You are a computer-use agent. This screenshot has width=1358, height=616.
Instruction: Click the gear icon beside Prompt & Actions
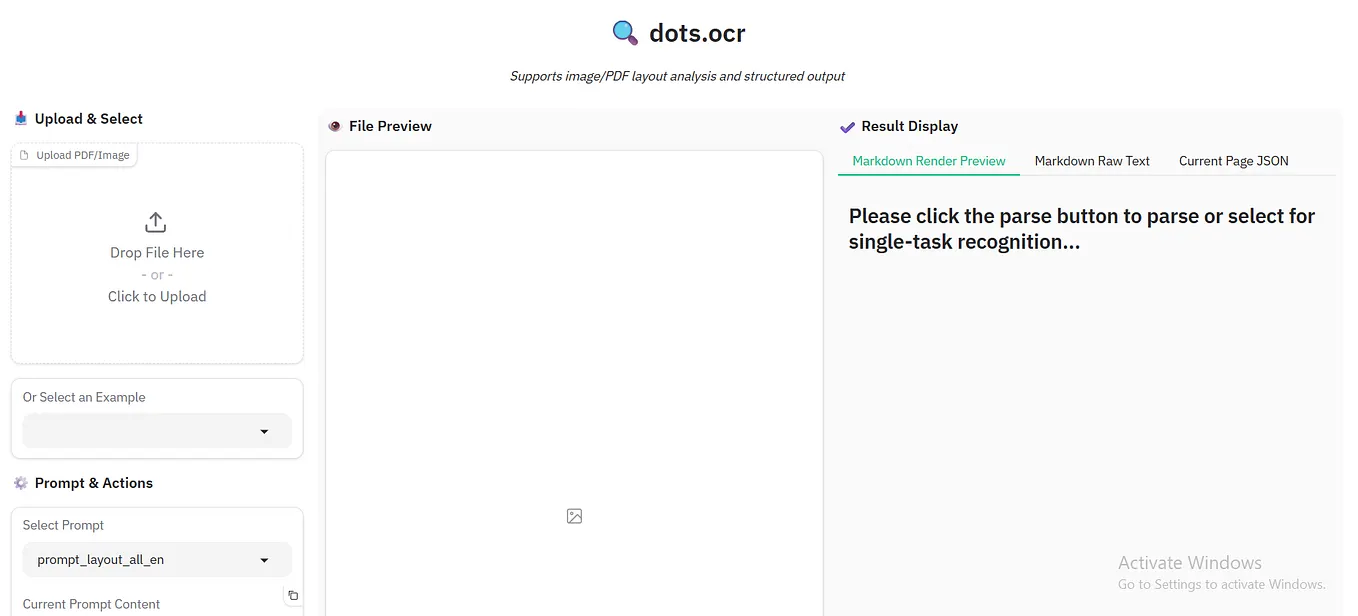click(x=21, y=482)
